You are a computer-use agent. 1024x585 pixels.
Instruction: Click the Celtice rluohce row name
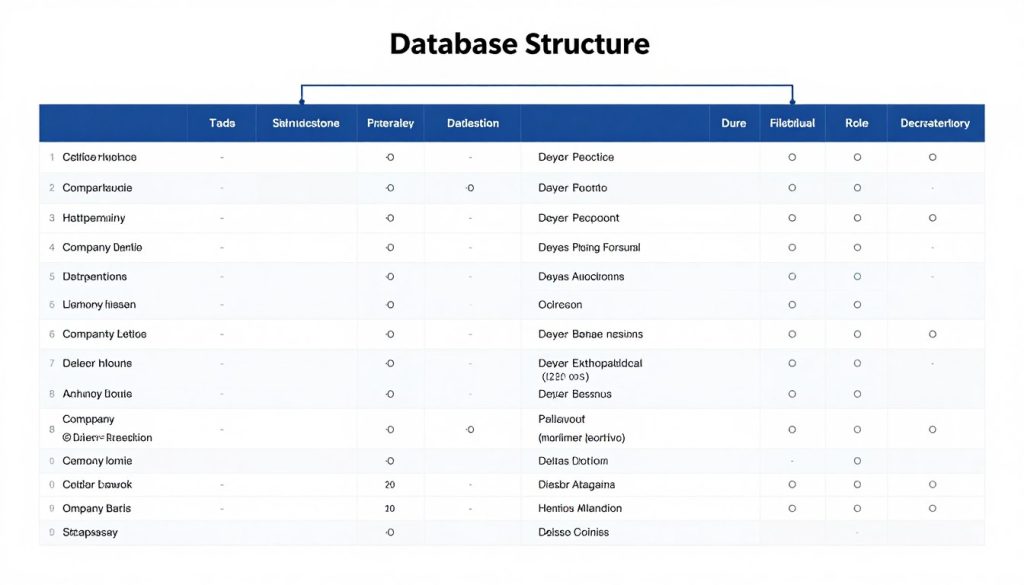(99, 157)
